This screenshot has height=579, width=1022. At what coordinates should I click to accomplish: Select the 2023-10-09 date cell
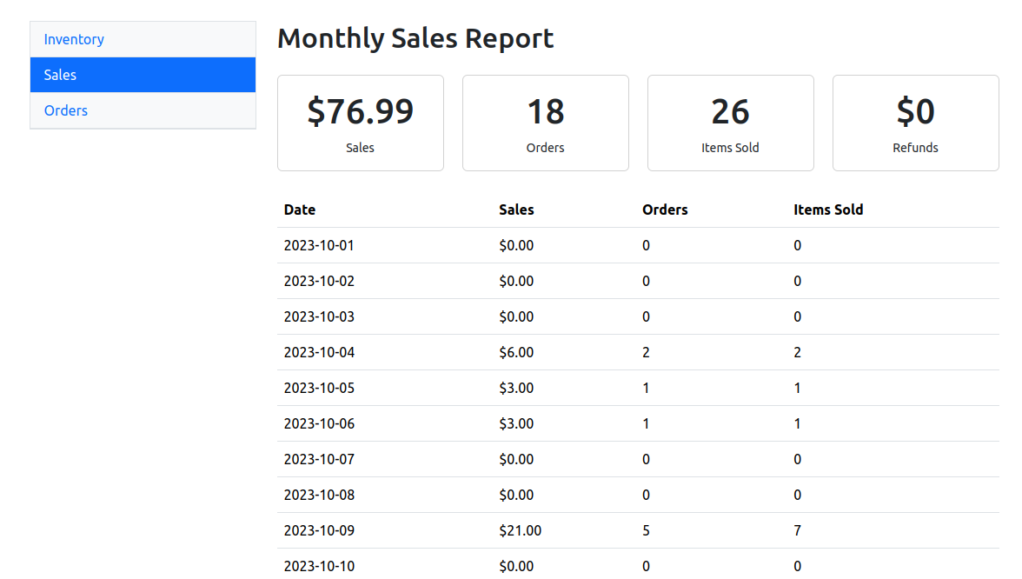319,531
